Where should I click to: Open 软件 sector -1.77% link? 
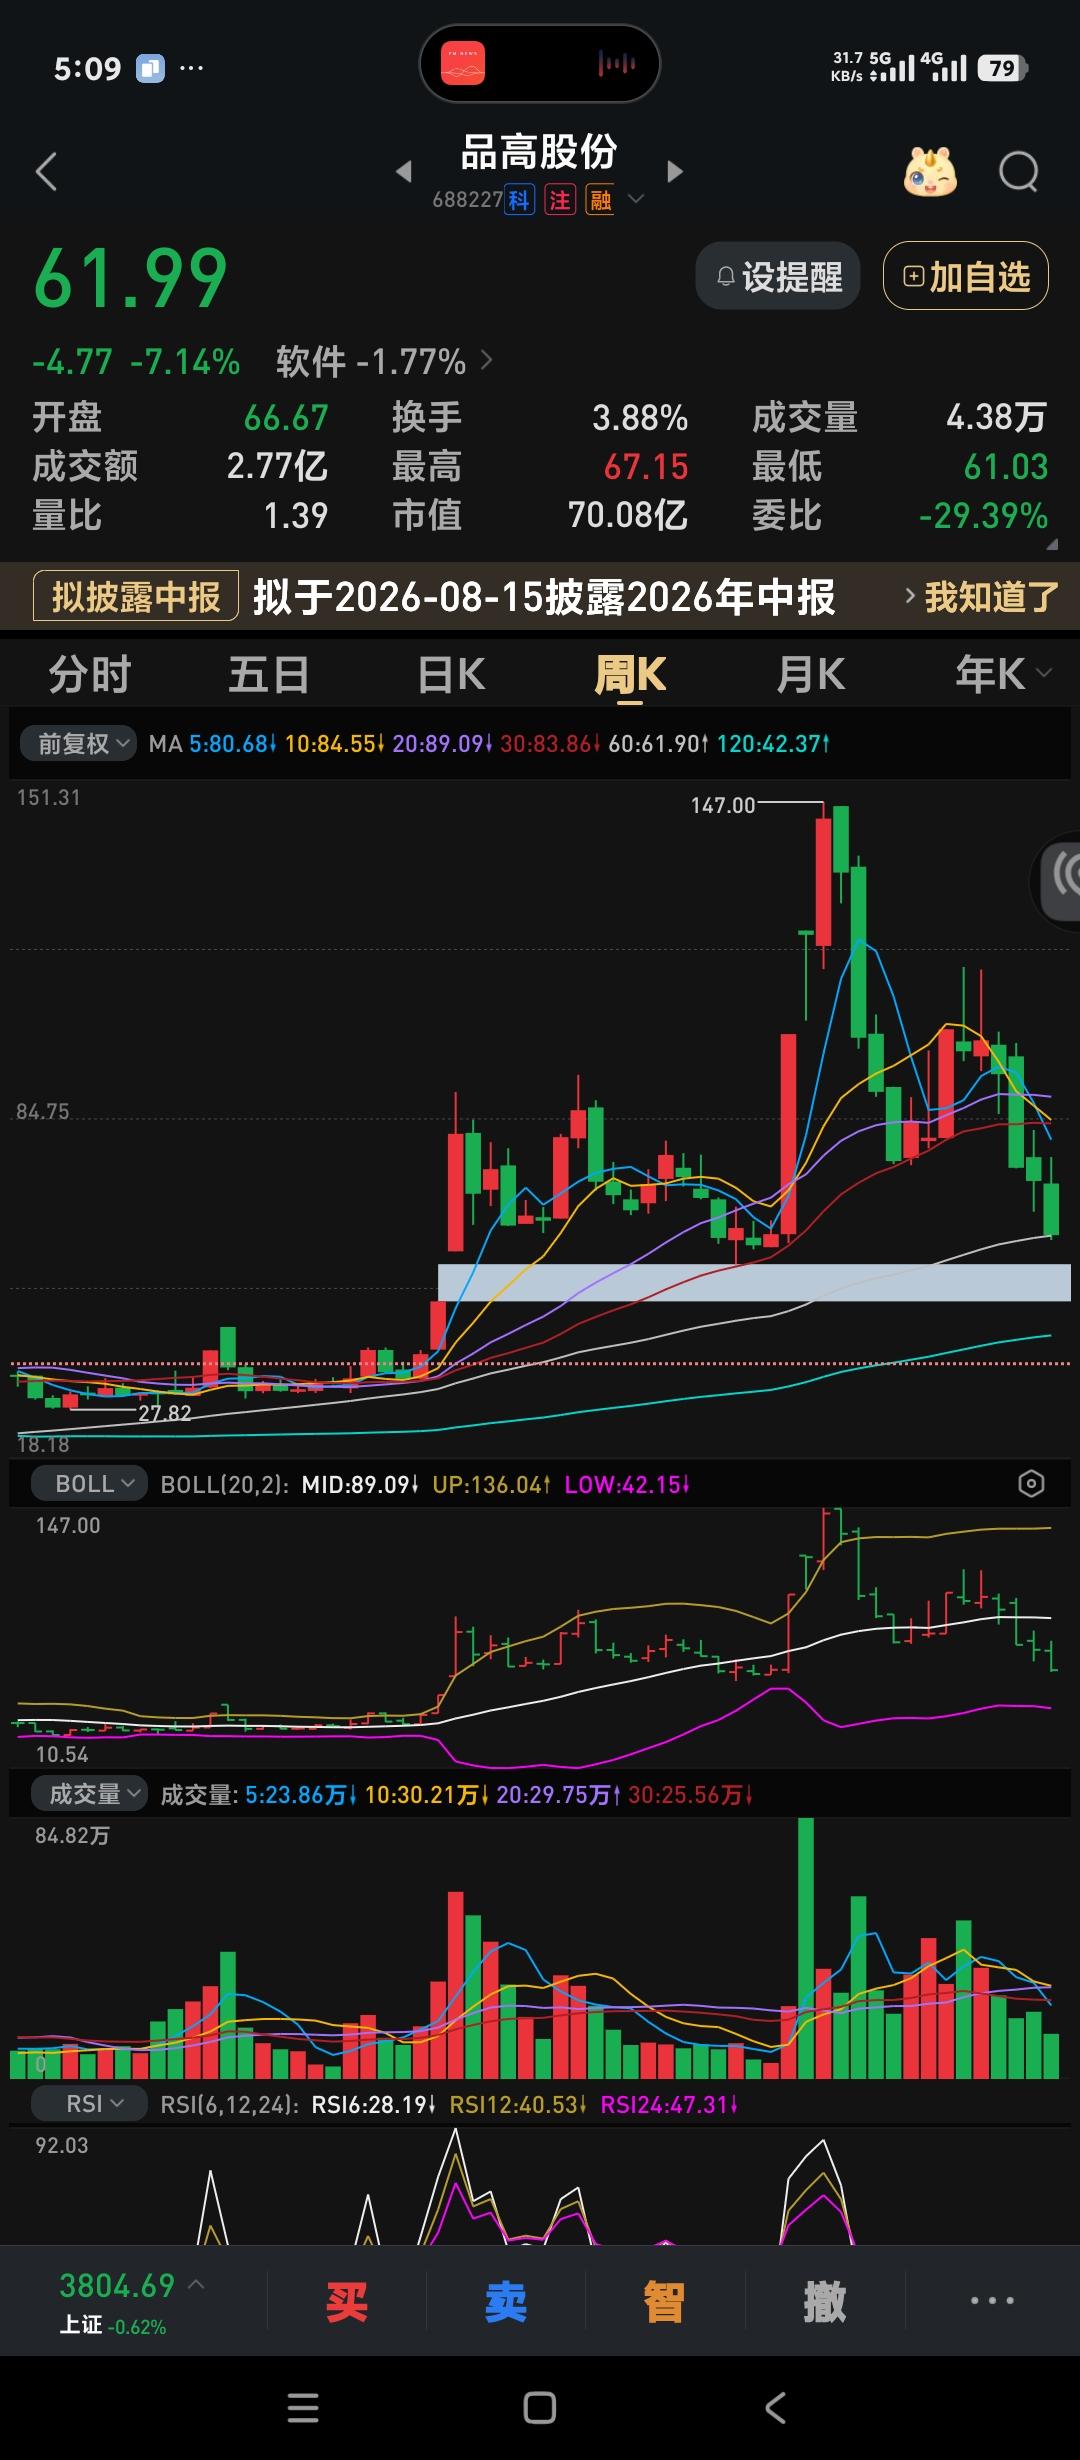[384, 361]
